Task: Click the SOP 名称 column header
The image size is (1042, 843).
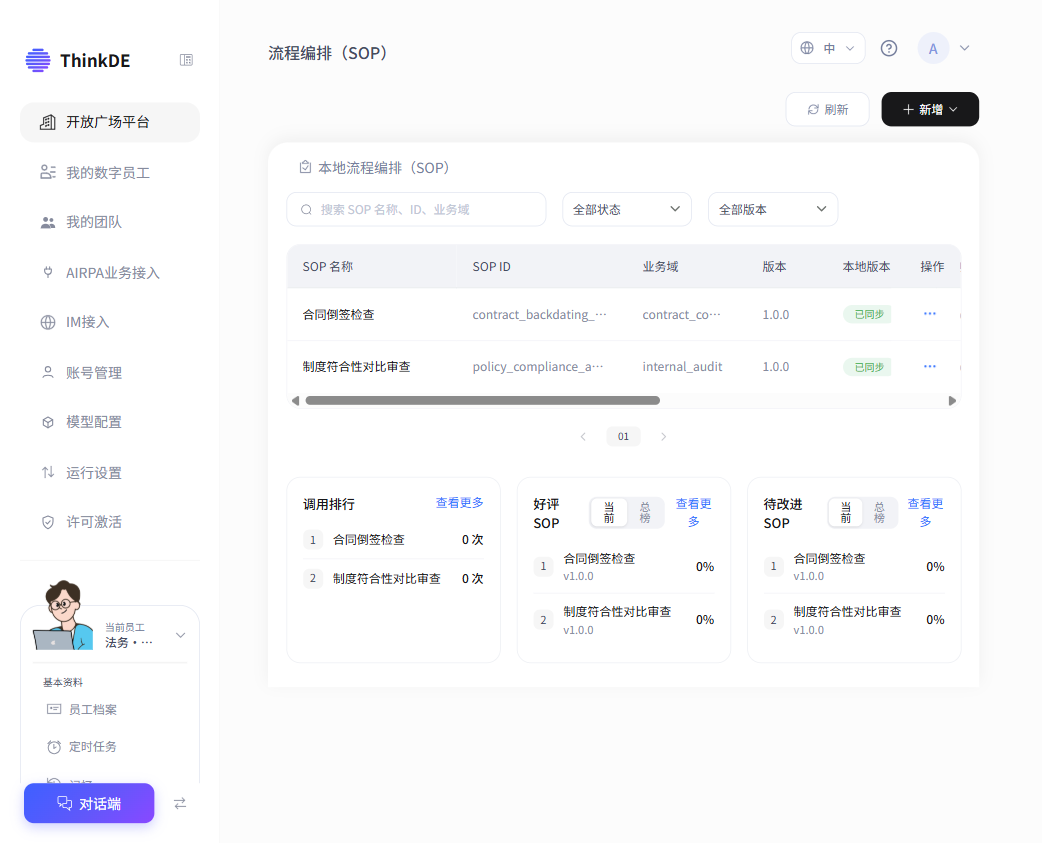Action: 328,267
